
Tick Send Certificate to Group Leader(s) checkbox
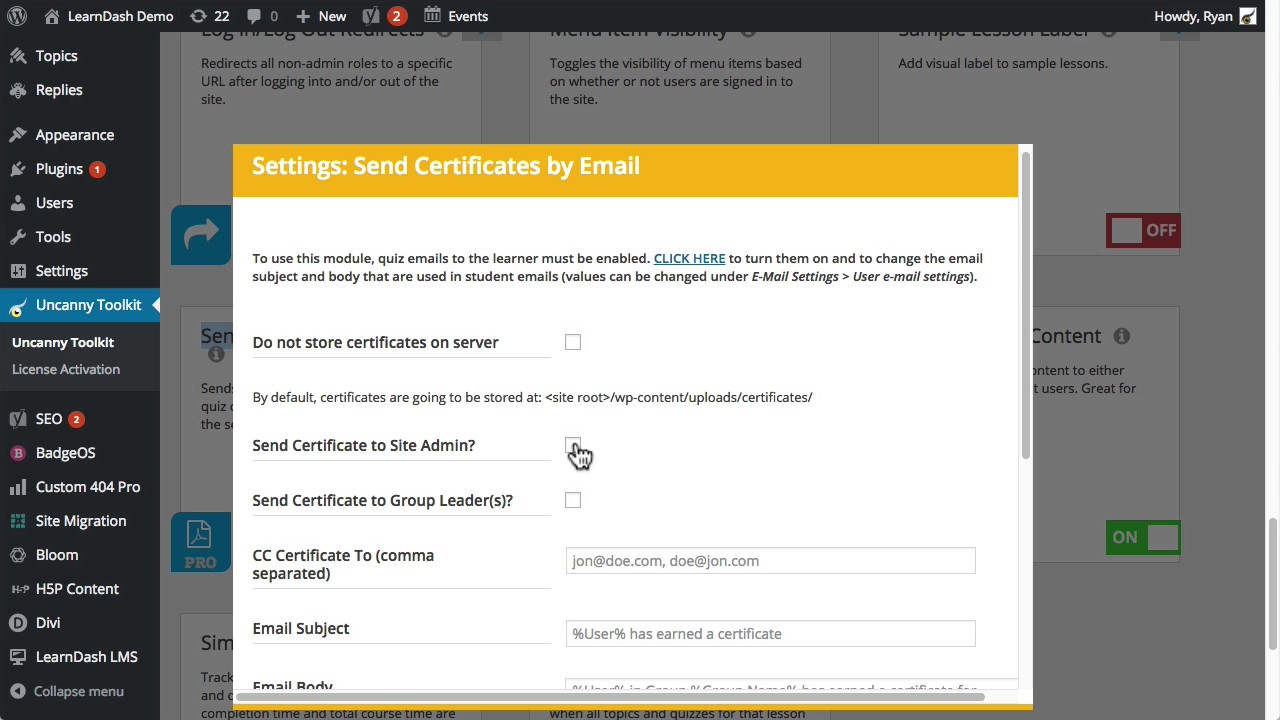[x=573, y=500]
